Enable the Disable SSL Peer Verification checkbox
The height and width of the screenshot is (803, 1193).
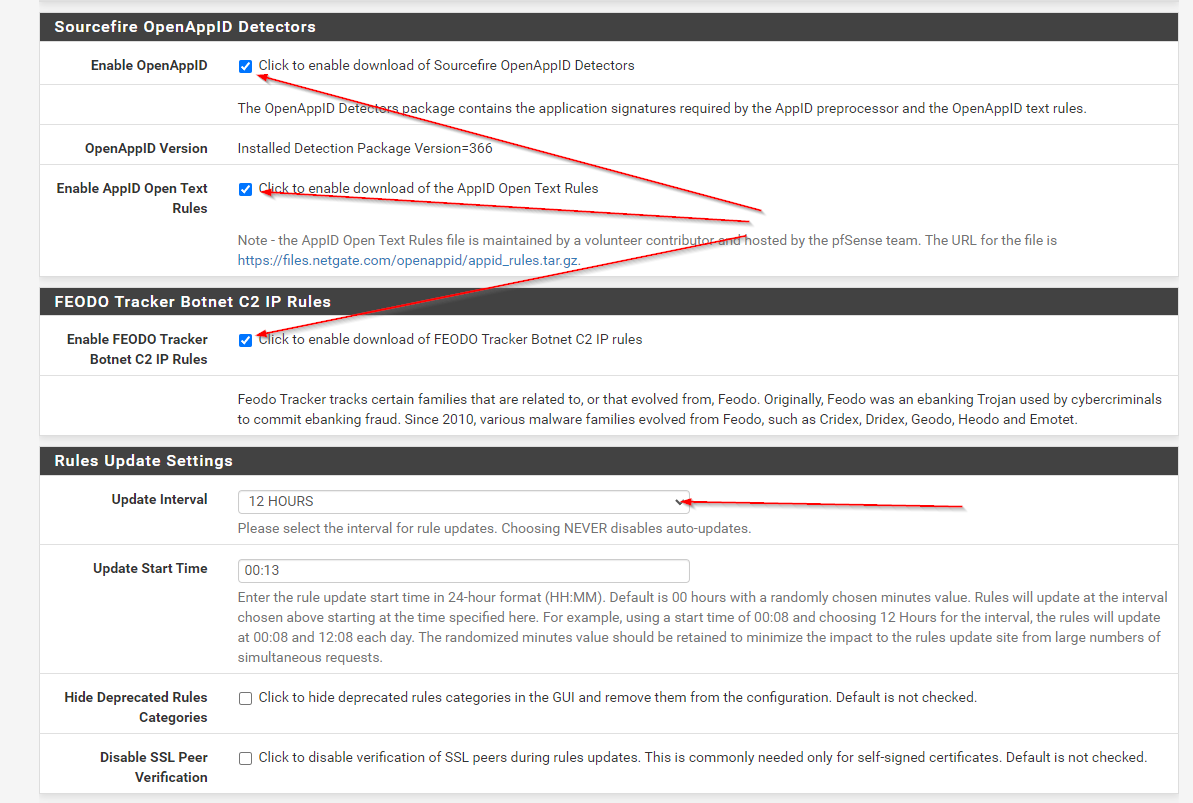pos(245,758)
